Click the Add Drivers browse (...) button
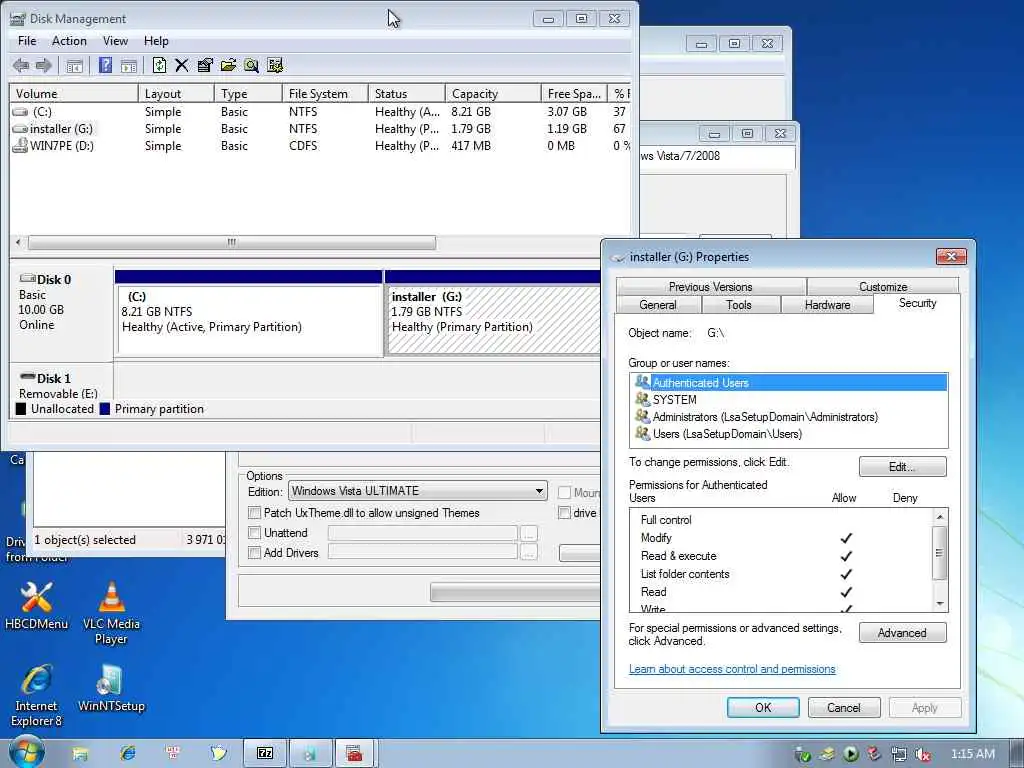This screenshot has width=1024, height=768. [x=528, y=552]
